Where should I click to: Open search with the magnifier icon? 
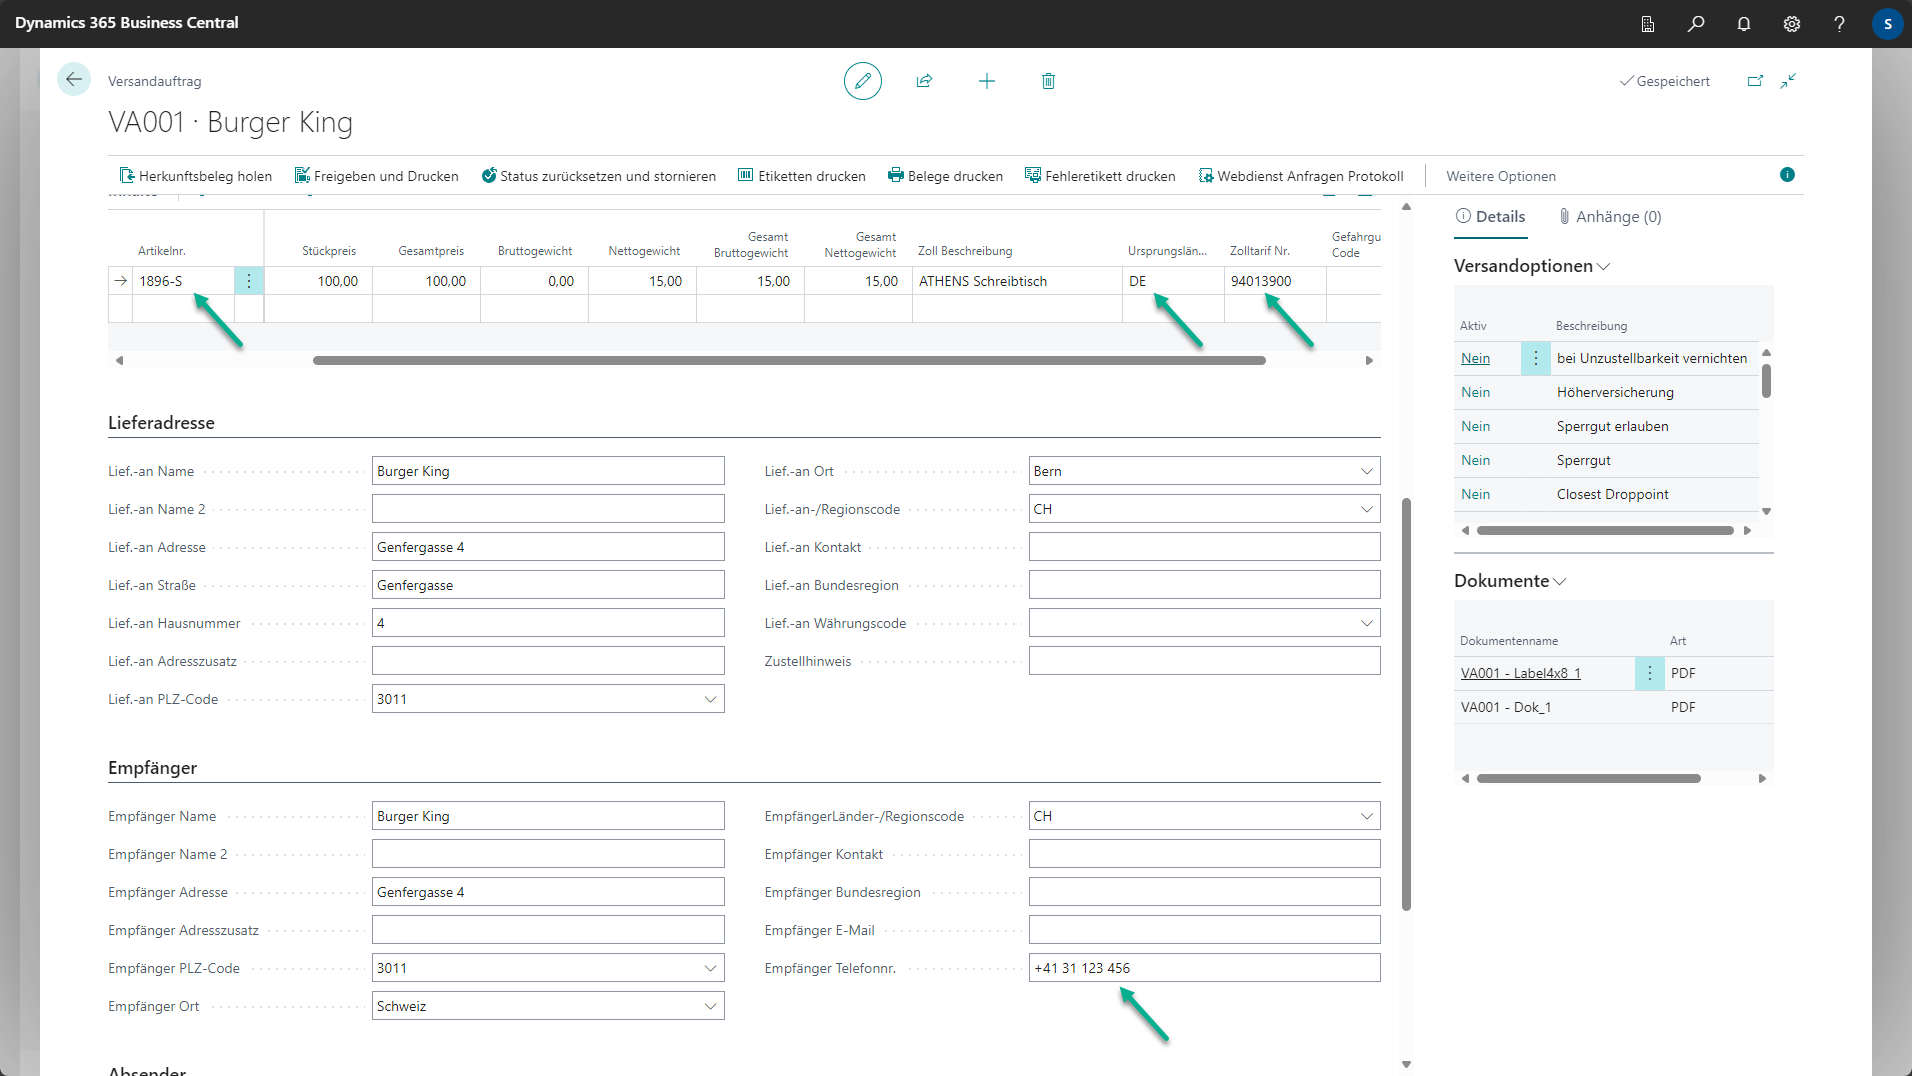coord(1696,24)
